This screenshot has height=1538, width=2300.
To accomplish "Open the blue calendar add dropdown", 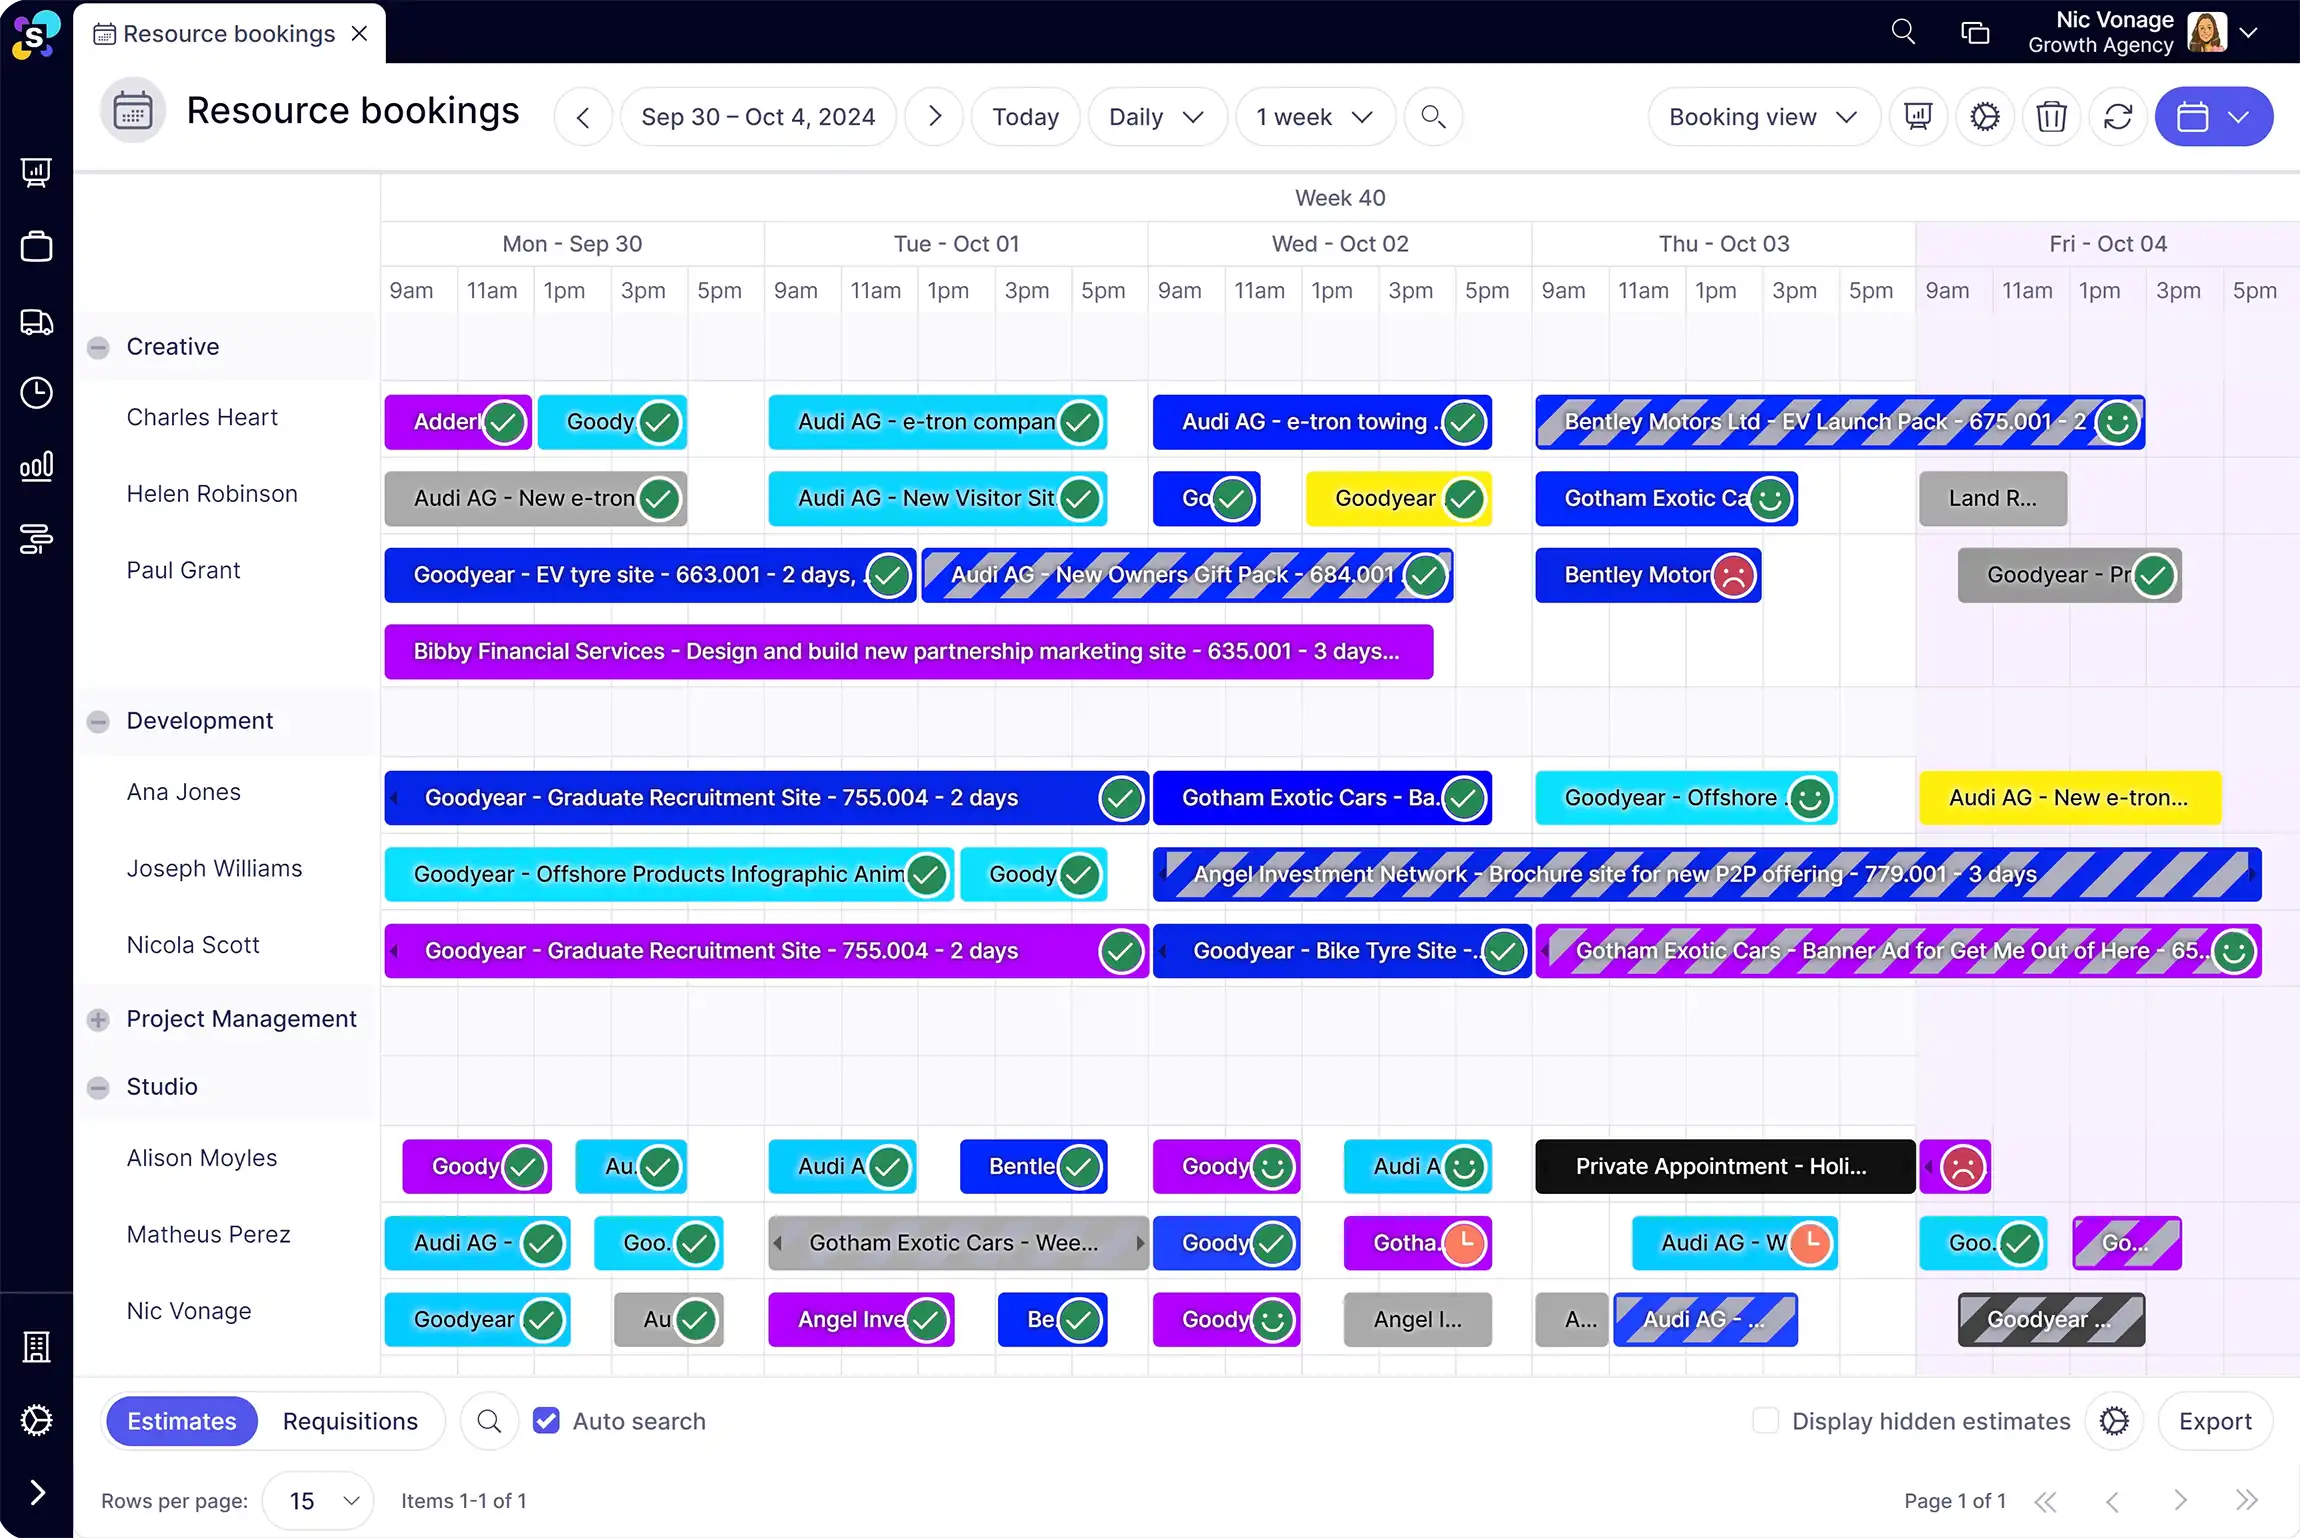I will tap(2214, 117).
